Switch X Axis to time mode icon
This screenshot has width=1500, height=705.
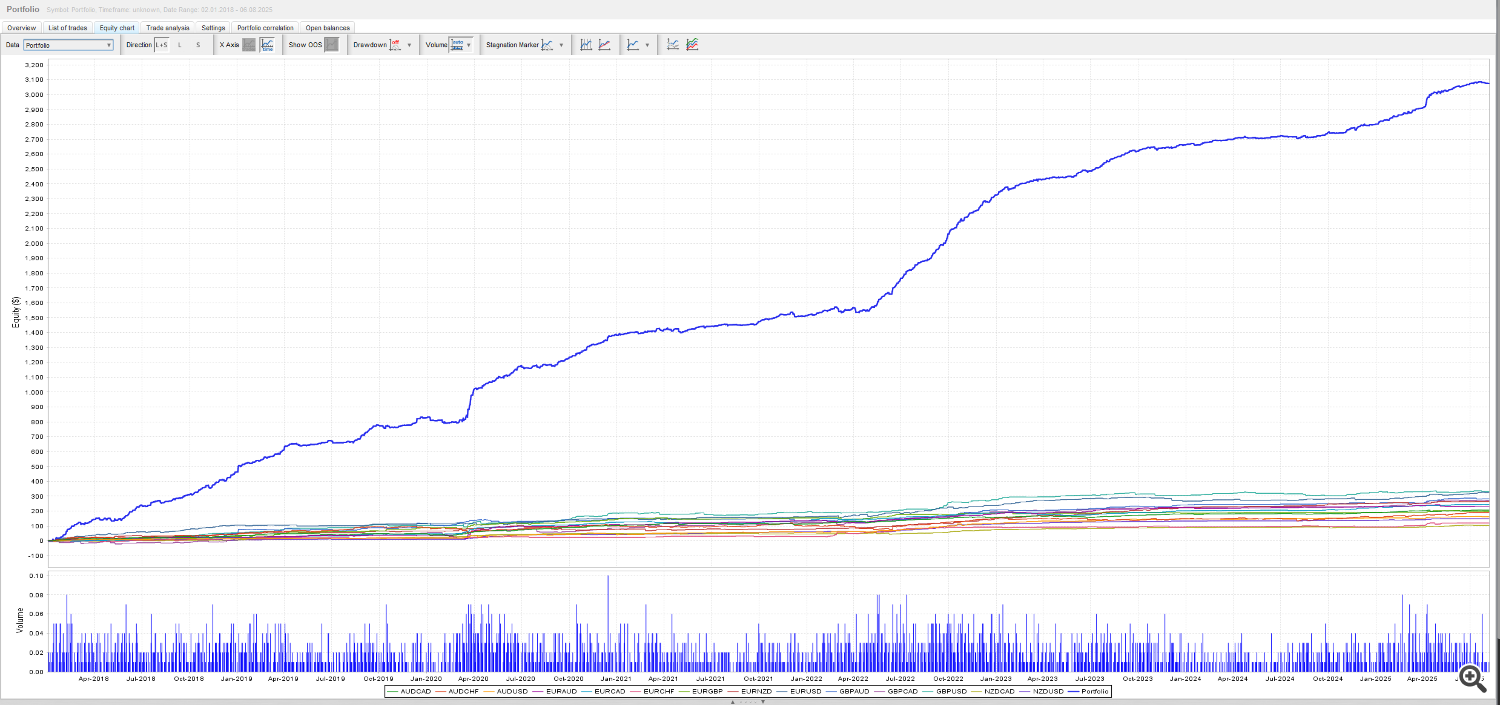tap(267, 45)
